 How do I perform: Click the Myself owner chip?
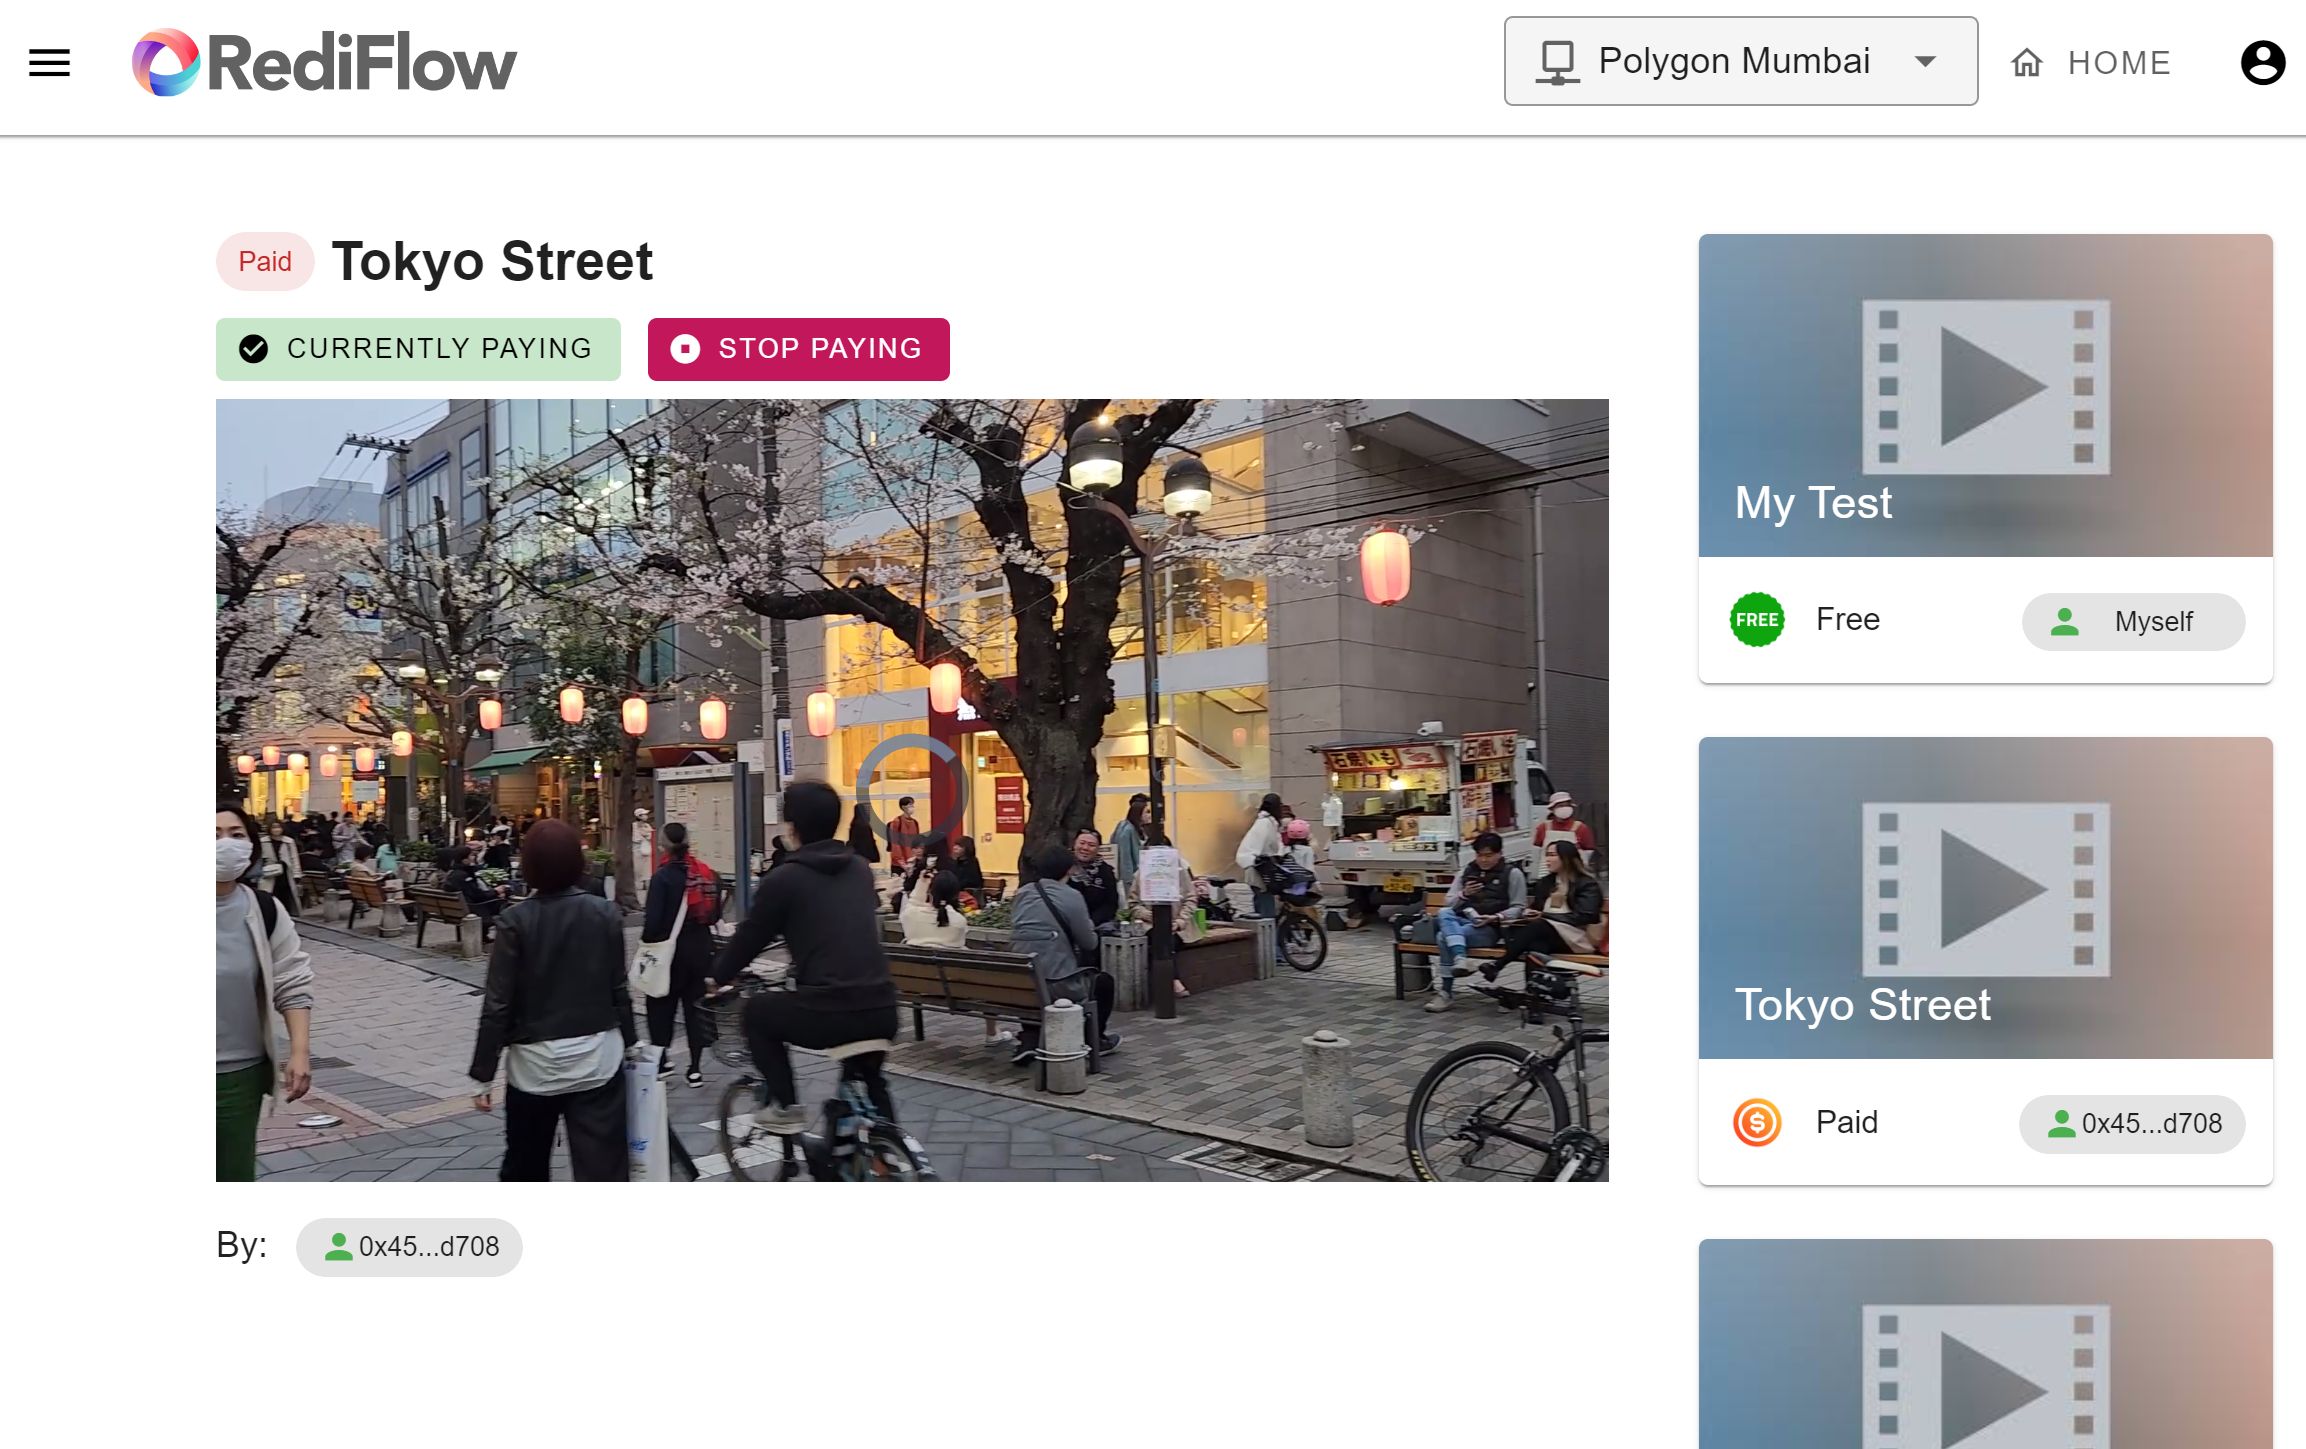(x=2133, y=622)
